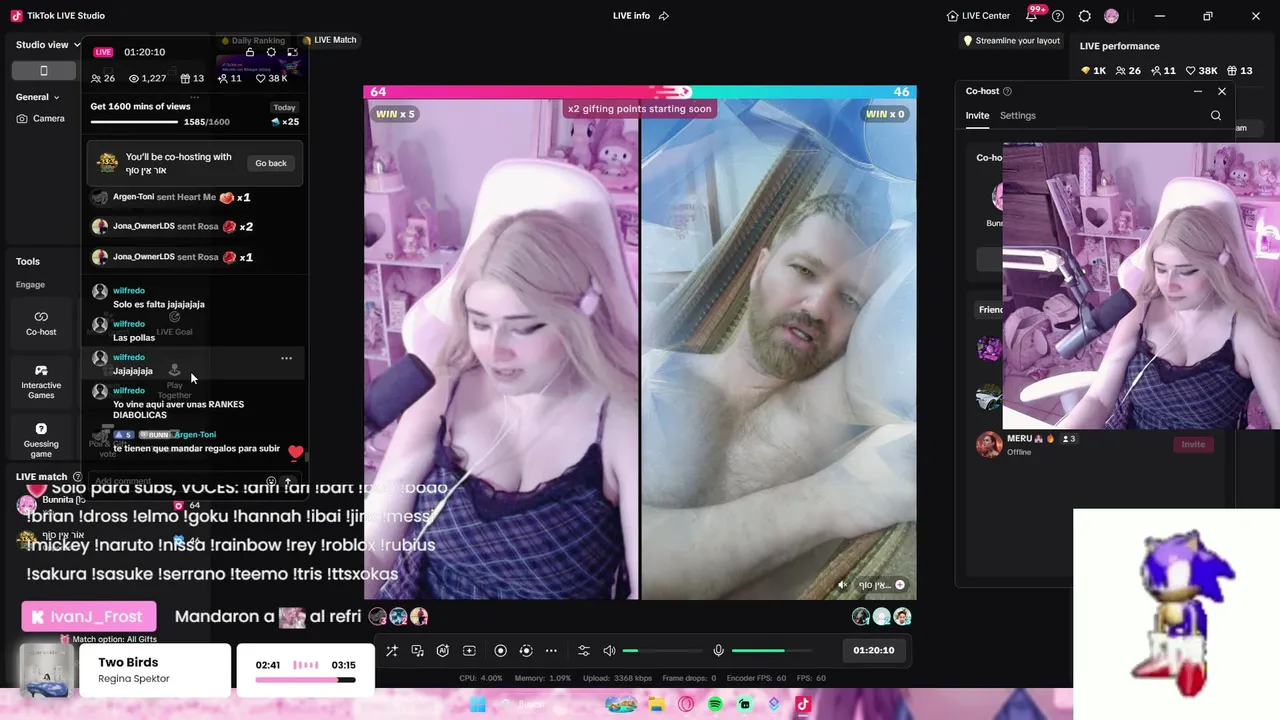Click the dashed-circle replay capture icon
This screenshot has height=720, width=1280.
[526, 651]
